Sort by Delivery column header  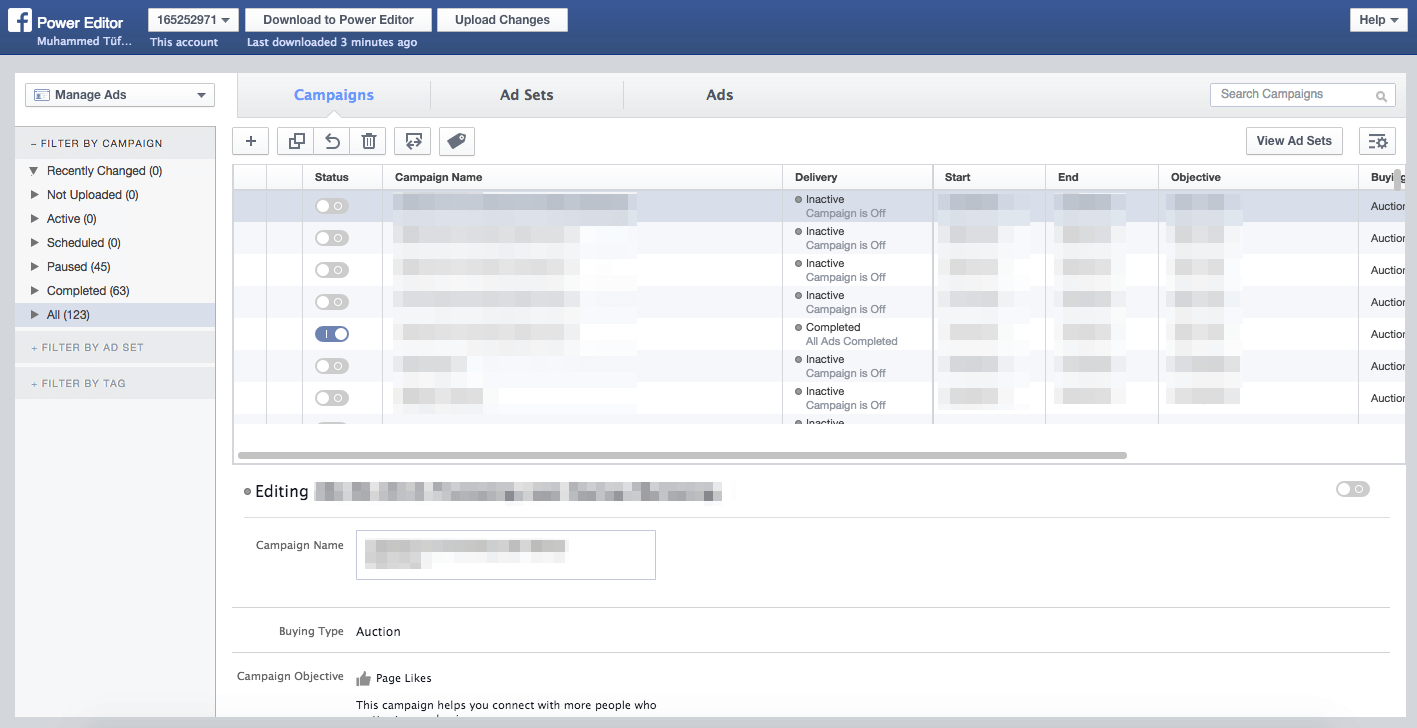pyautogui.click(x=858, y=177)
